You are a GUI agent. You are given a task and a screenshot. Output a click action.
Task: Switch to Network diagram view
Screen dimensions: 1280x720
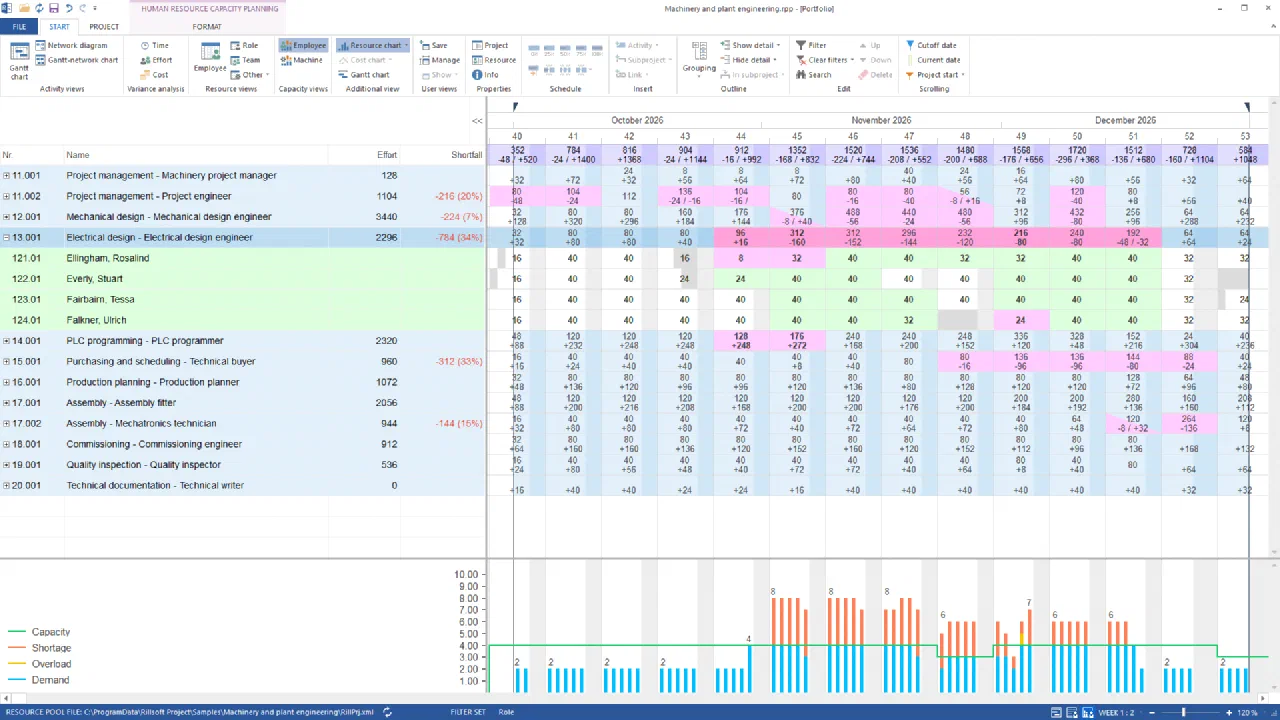click(x=70, y=46)
